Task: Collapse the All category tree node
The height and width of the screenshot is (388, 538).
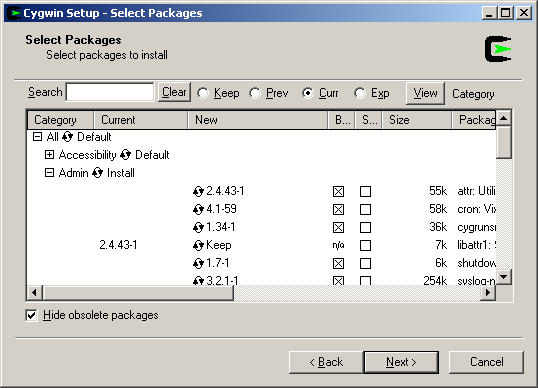Action: (x=37, y=137)
